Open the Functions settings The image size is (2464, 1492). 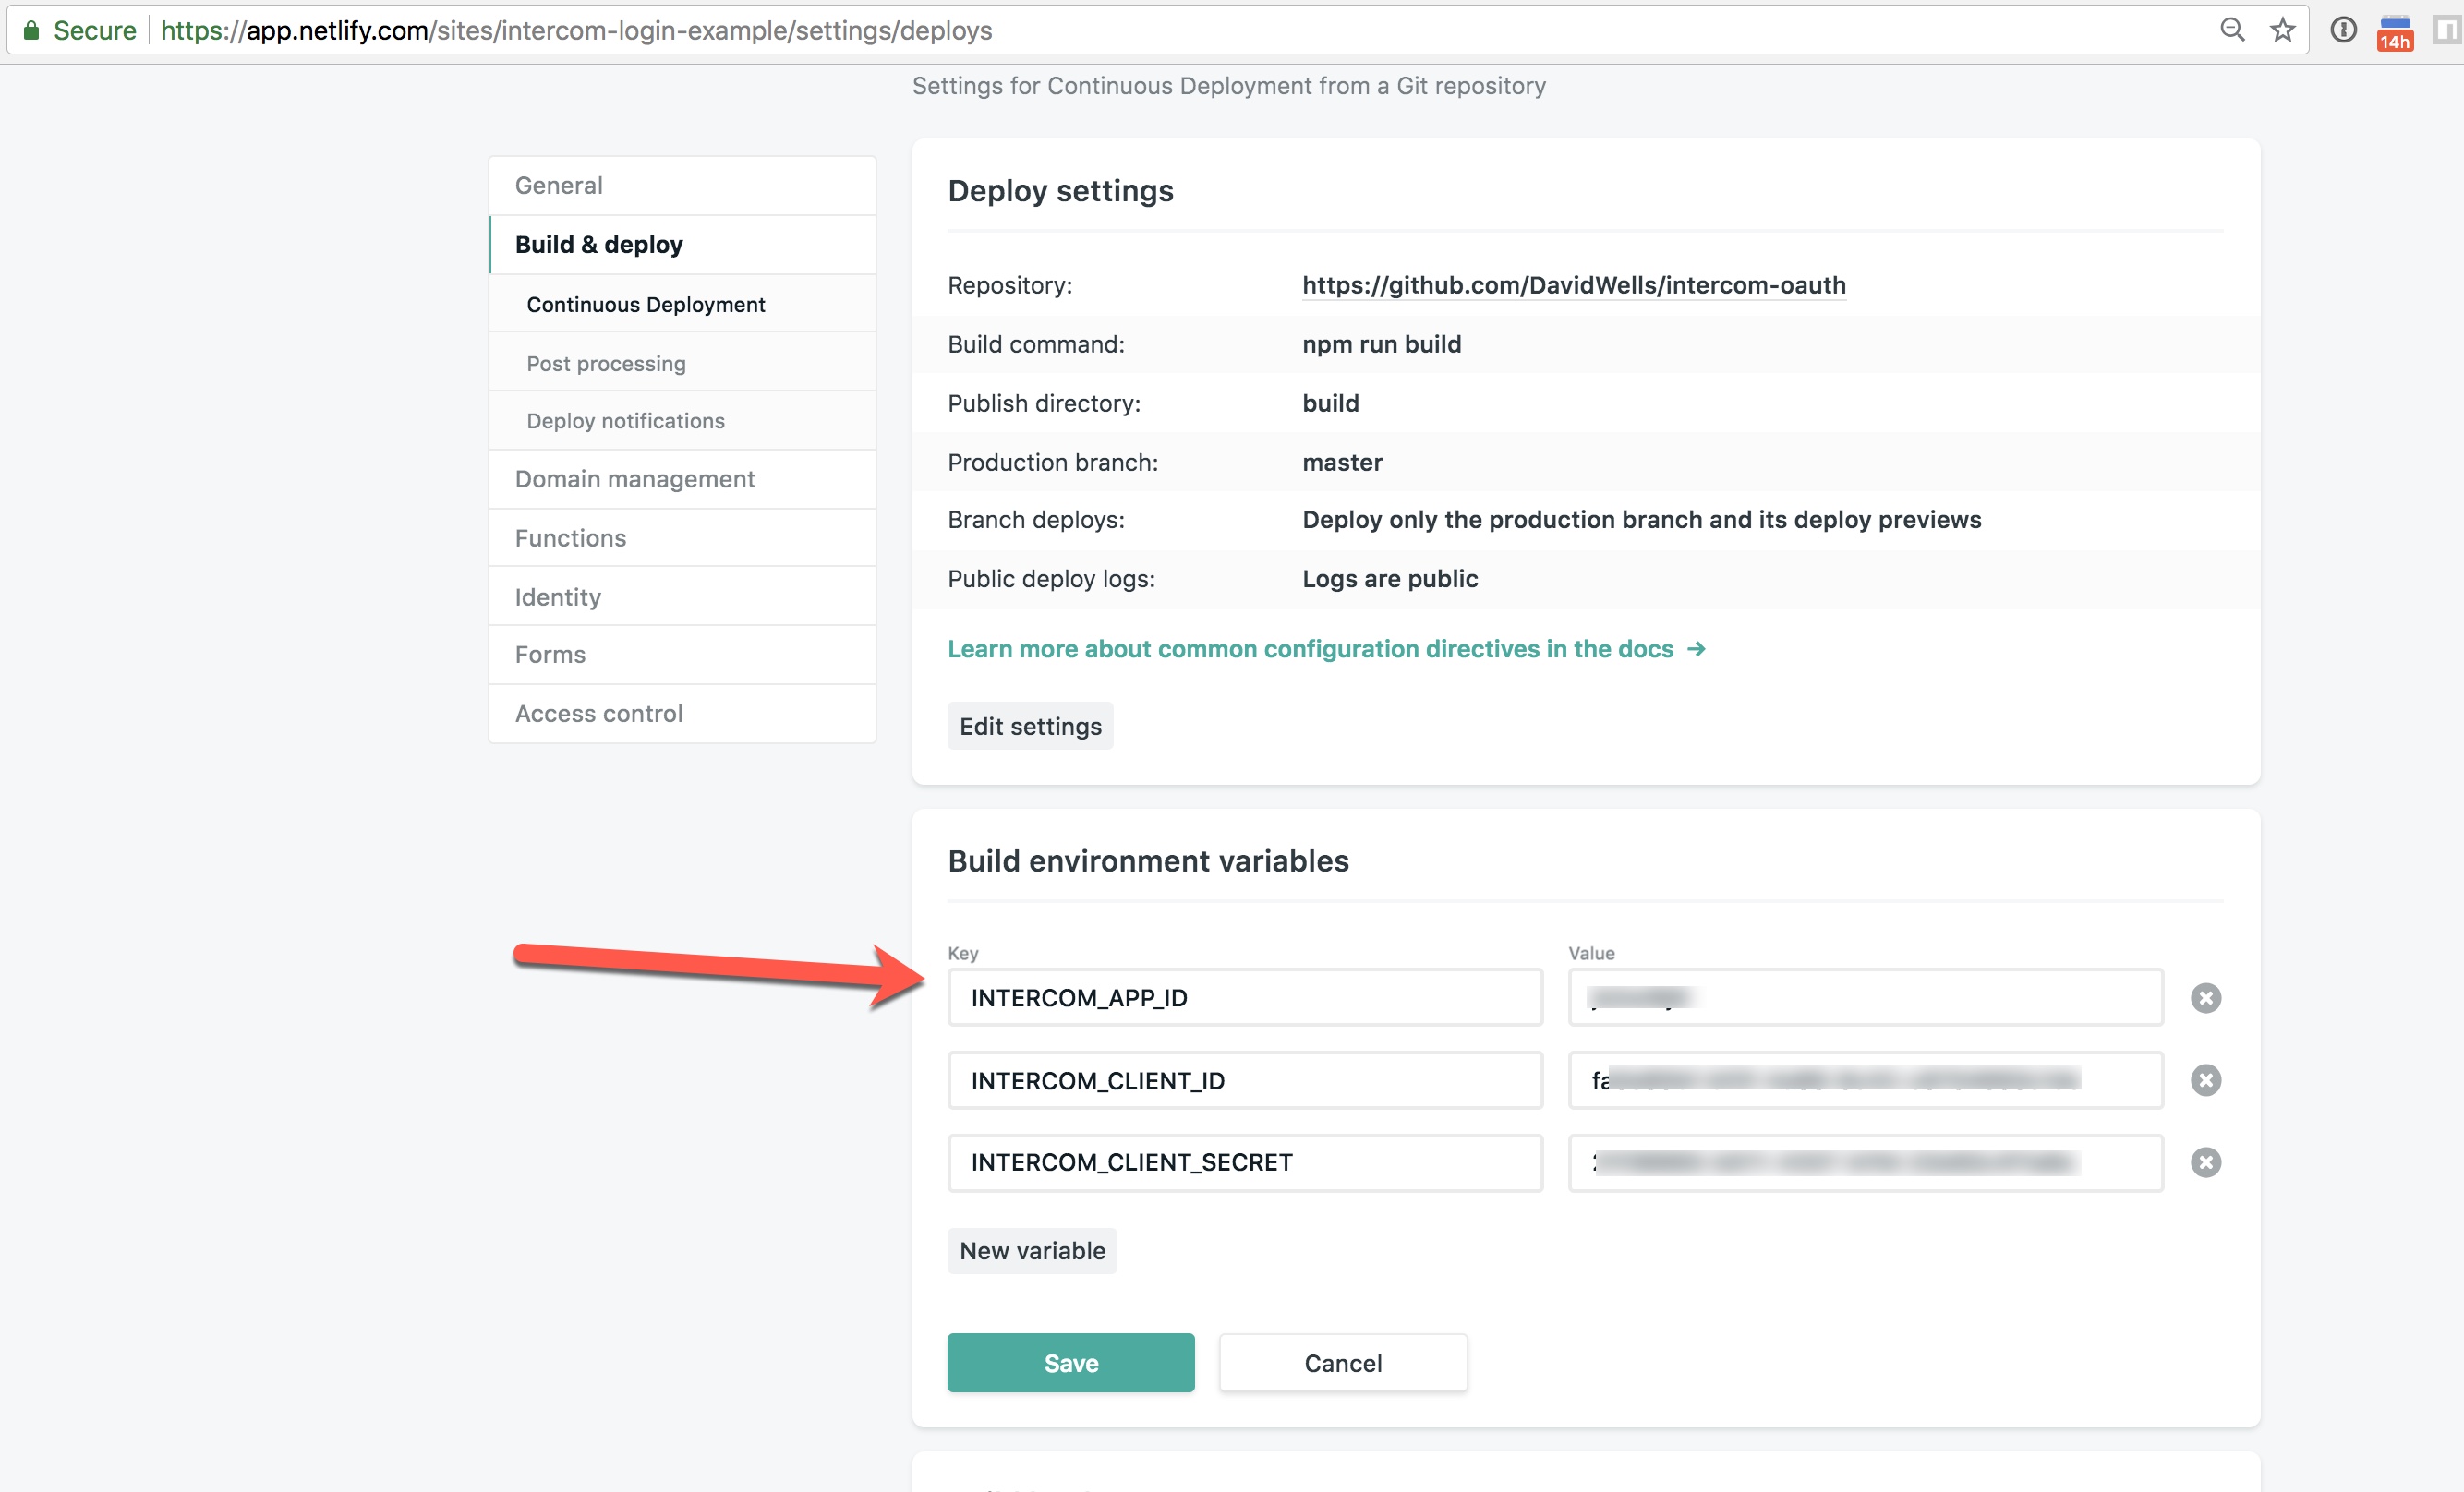pos(682,537)
